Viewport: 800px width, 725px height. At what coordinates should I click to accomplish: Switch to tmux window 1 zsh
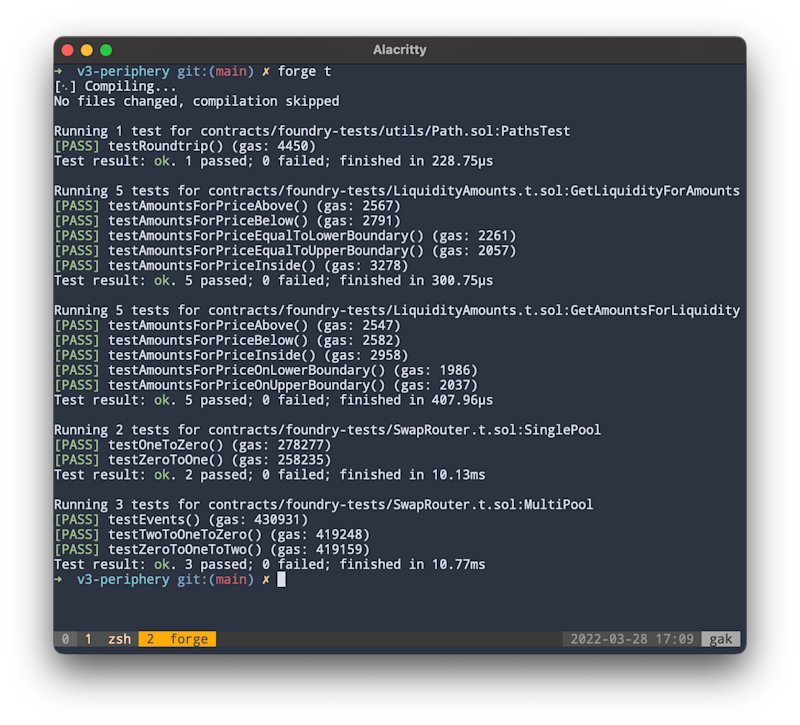point(108,639)
